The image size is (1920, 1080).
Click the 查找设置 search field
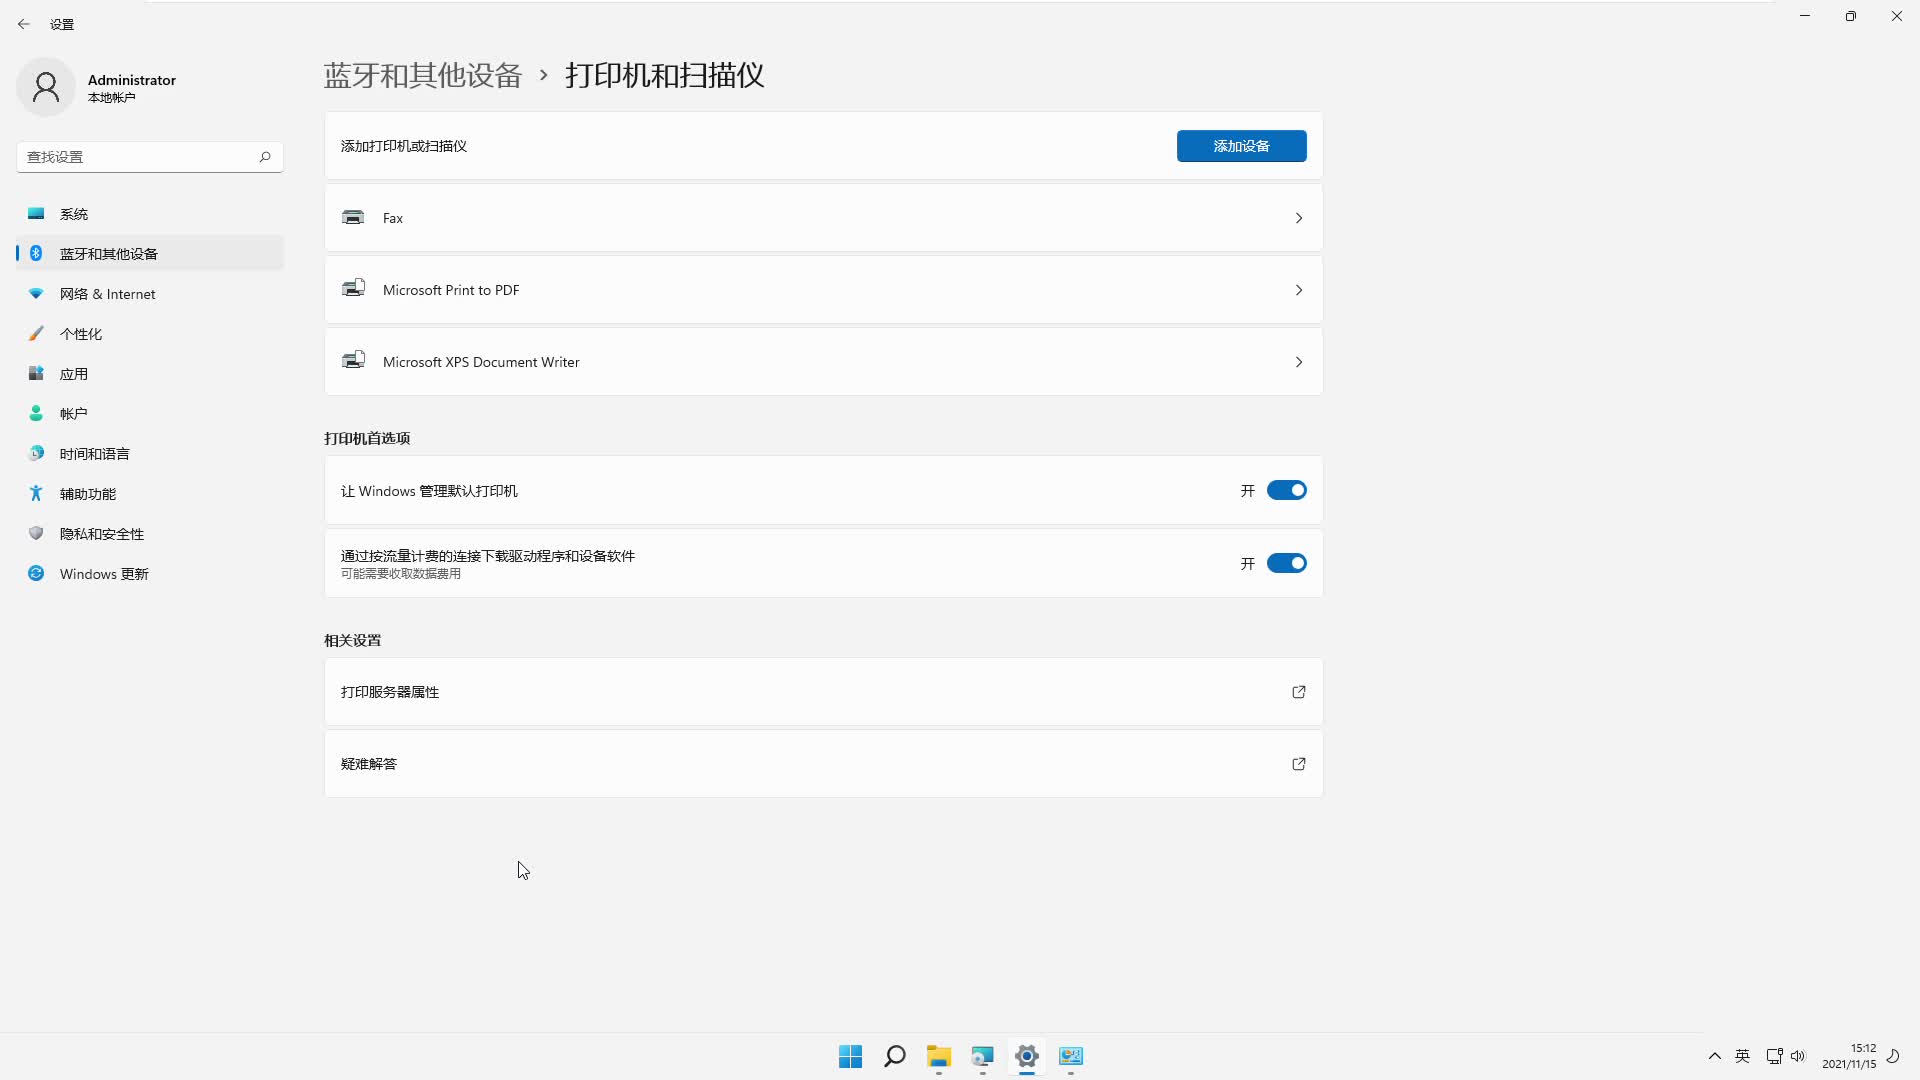click(138, 157)
